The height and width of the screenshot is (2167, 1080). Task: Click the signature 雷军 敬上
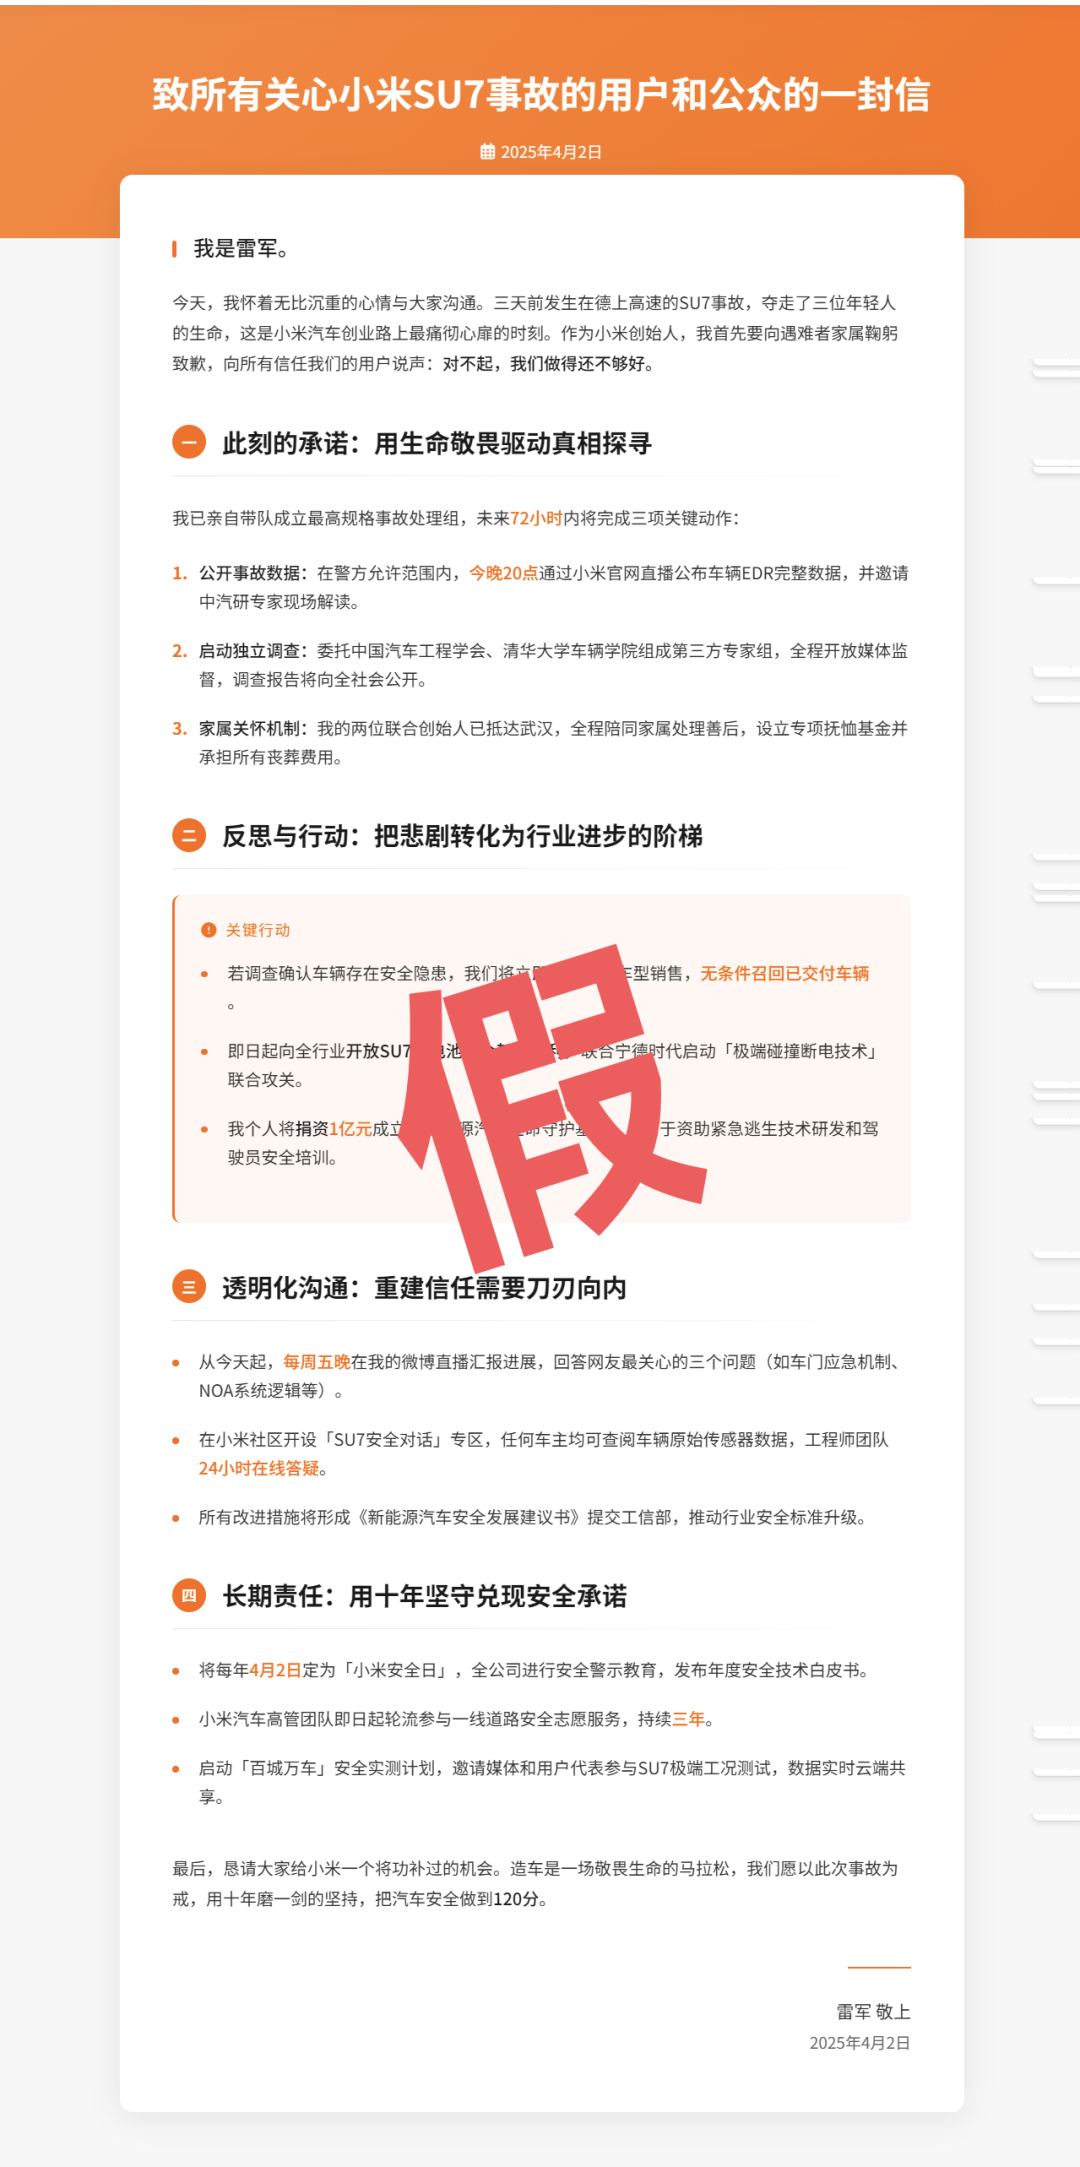tap(873, 2012)
